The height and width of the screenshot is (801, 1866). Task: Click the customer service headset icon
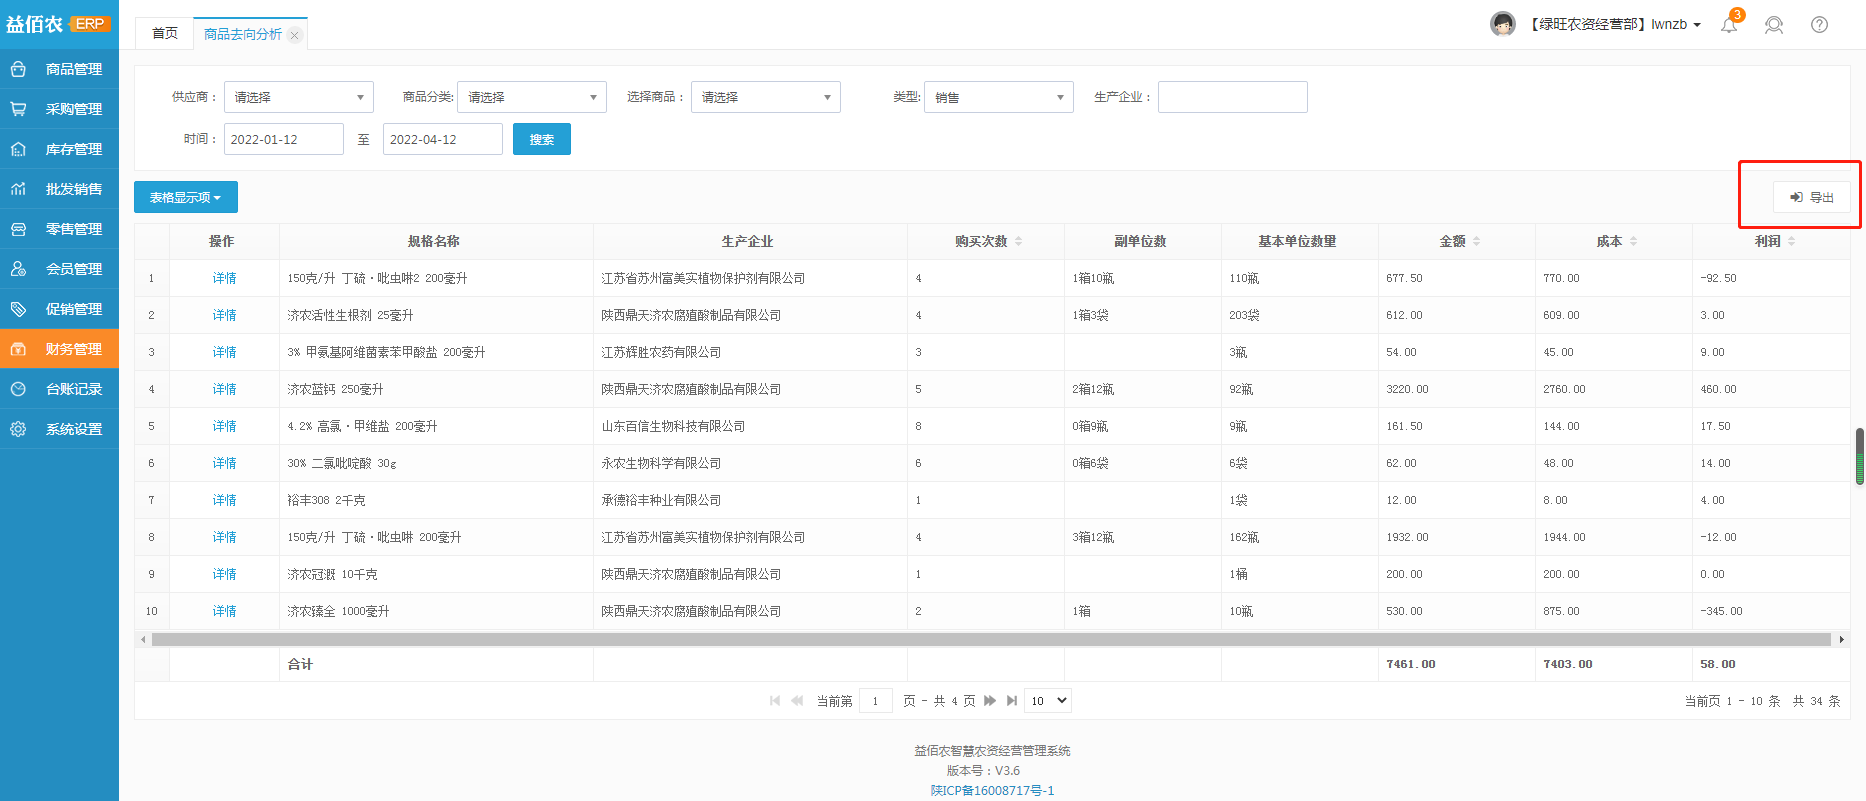1774,25
